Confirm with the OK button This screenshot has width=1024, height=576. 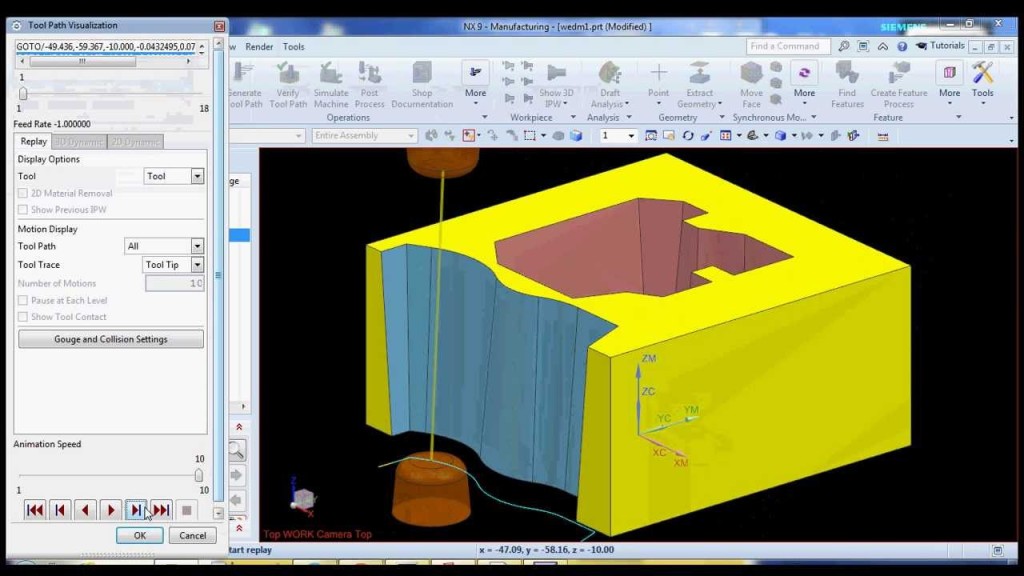[140, 536]
